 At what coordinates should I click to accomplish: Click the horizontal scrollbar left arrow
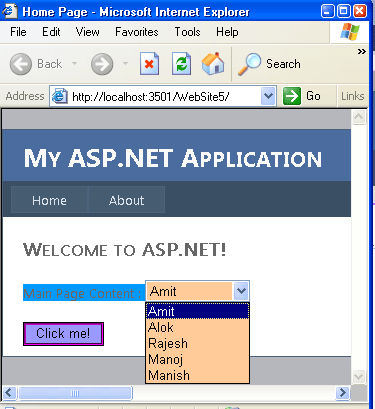point(10,393)
